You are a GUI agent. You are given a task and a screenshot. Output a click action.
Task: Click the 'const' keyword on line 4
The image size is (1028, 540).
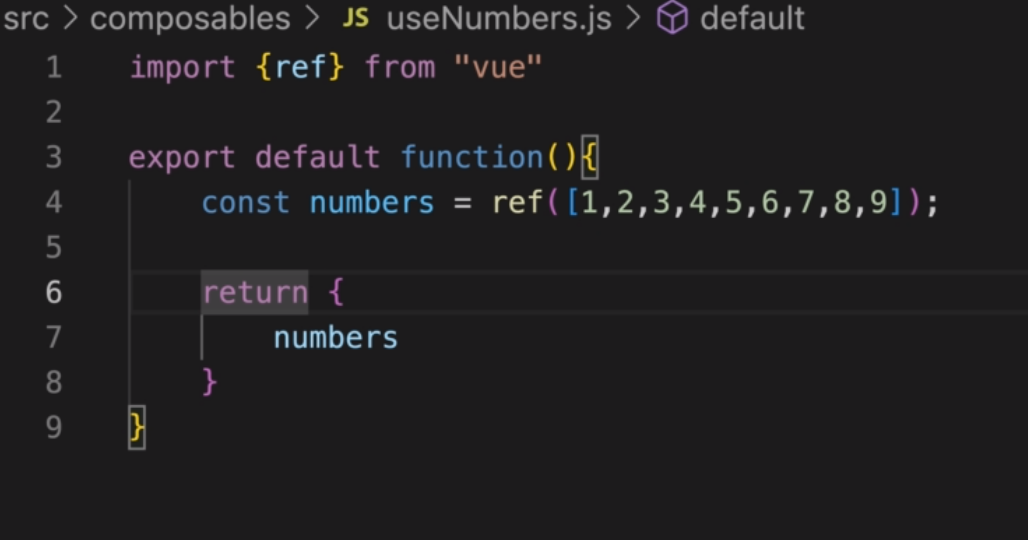[245, 202]
